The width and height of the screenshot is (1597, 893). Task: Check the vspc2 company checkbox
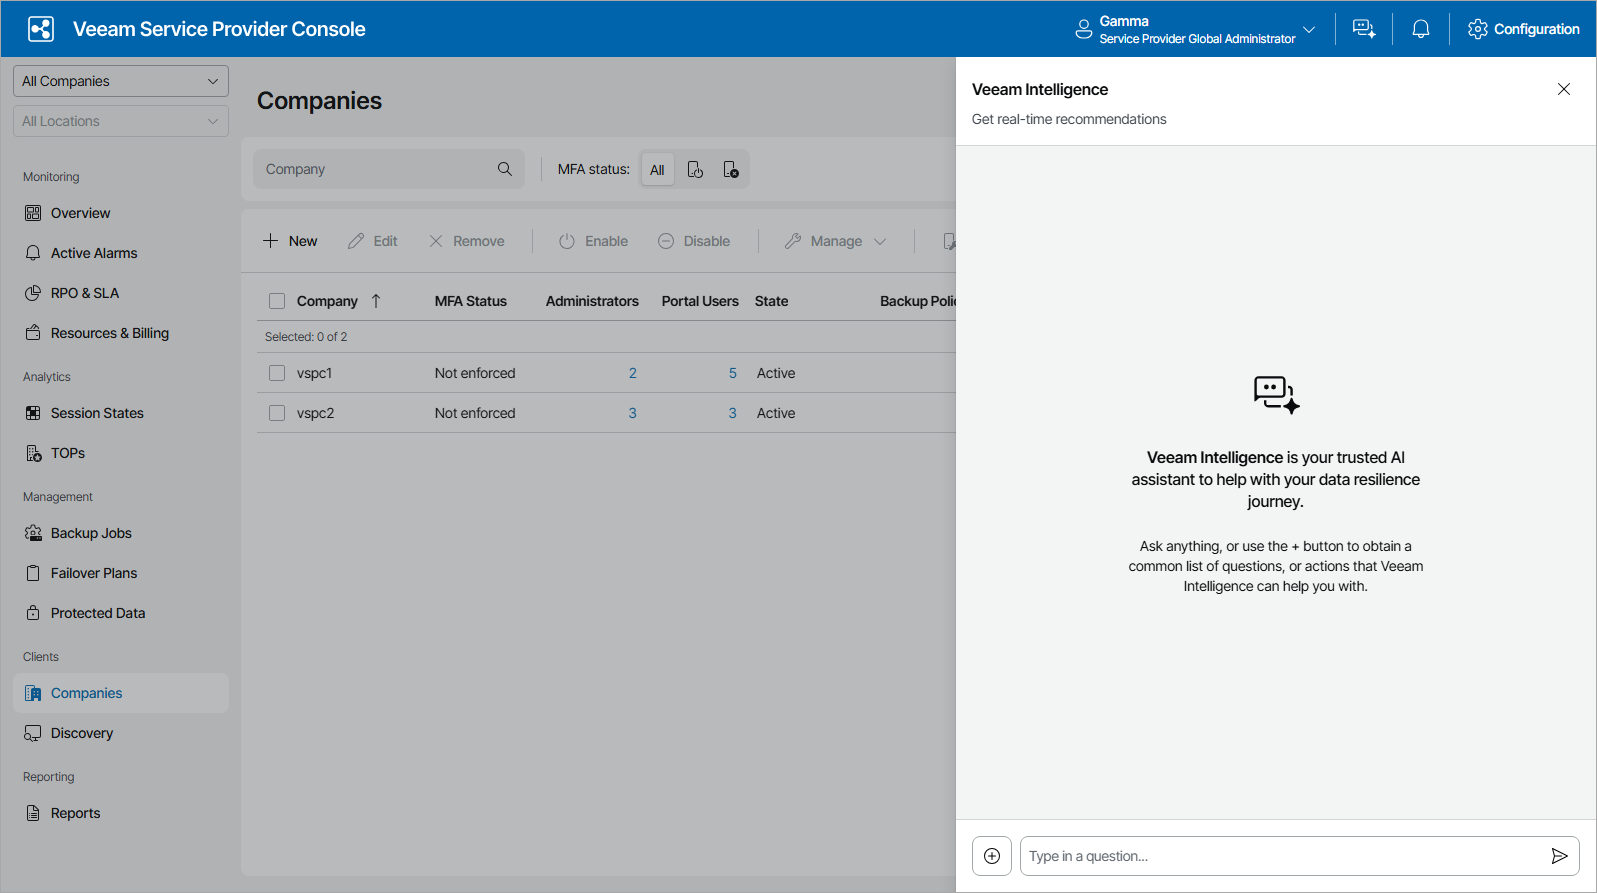[x=277, y=413]
